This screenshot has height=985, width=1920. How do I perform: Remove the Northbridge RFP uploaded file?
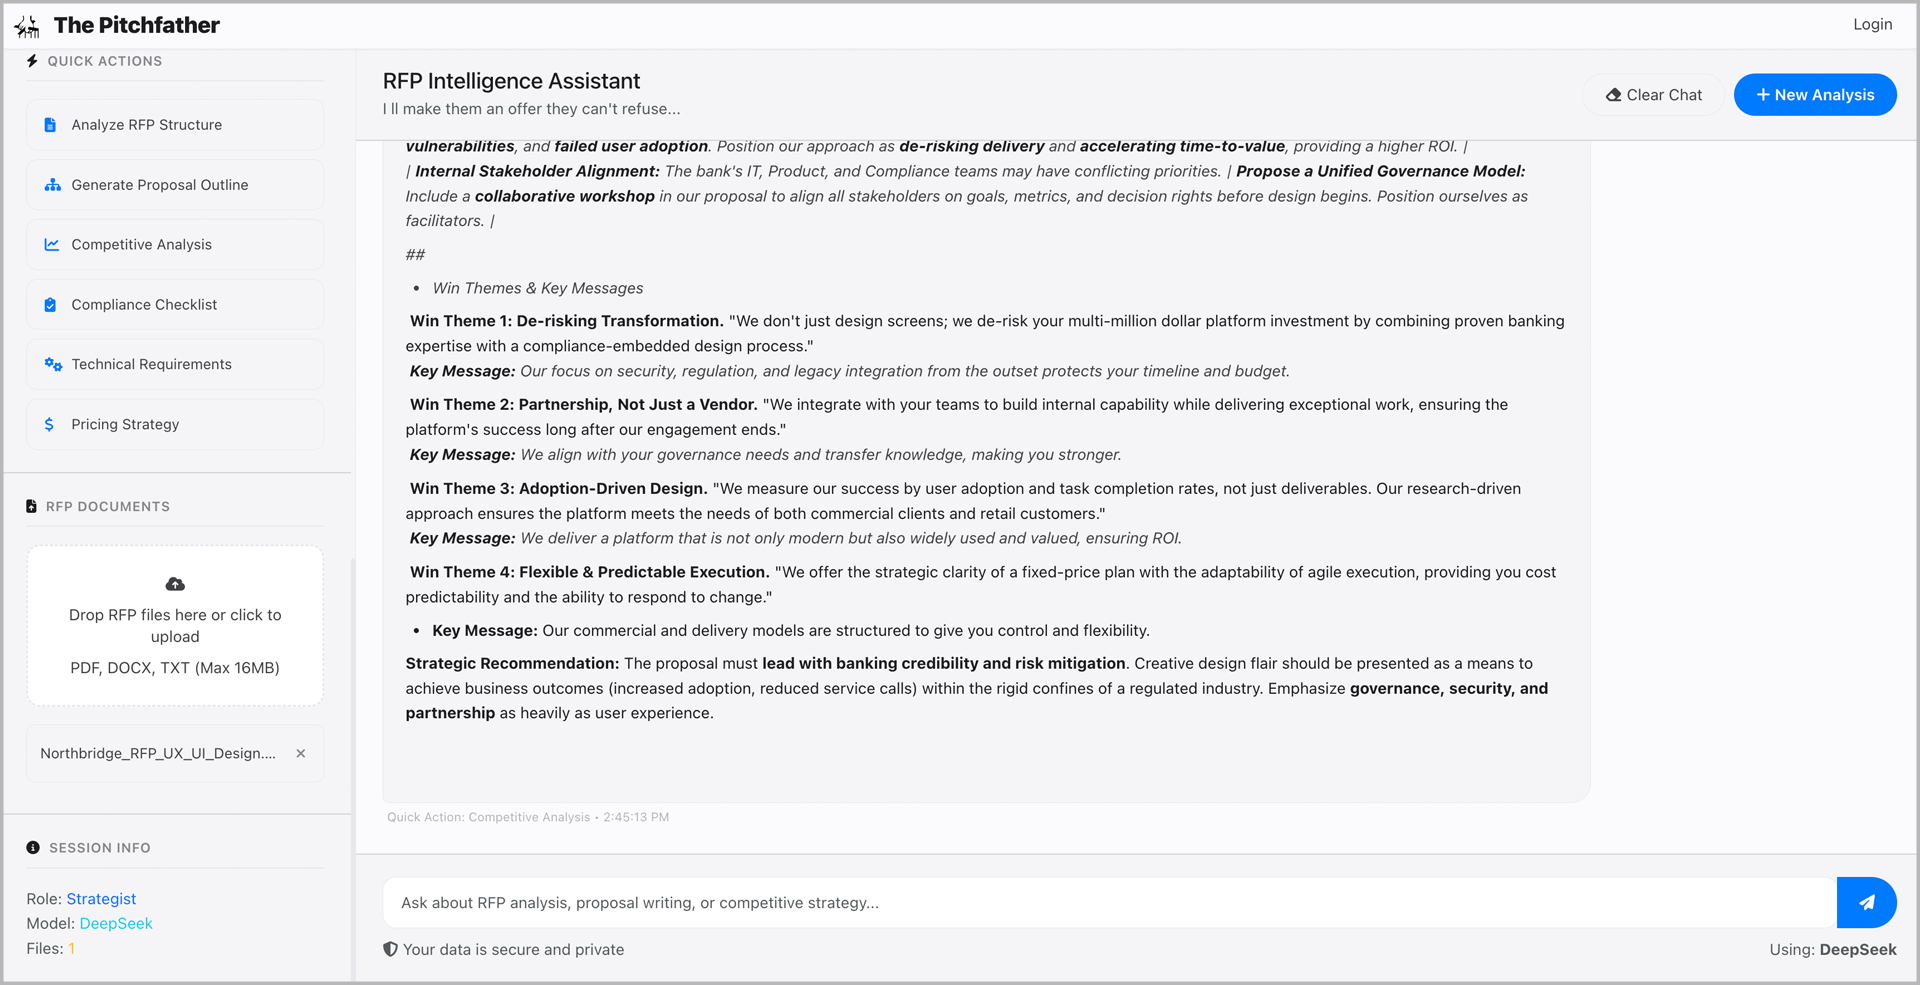[301, 754]
